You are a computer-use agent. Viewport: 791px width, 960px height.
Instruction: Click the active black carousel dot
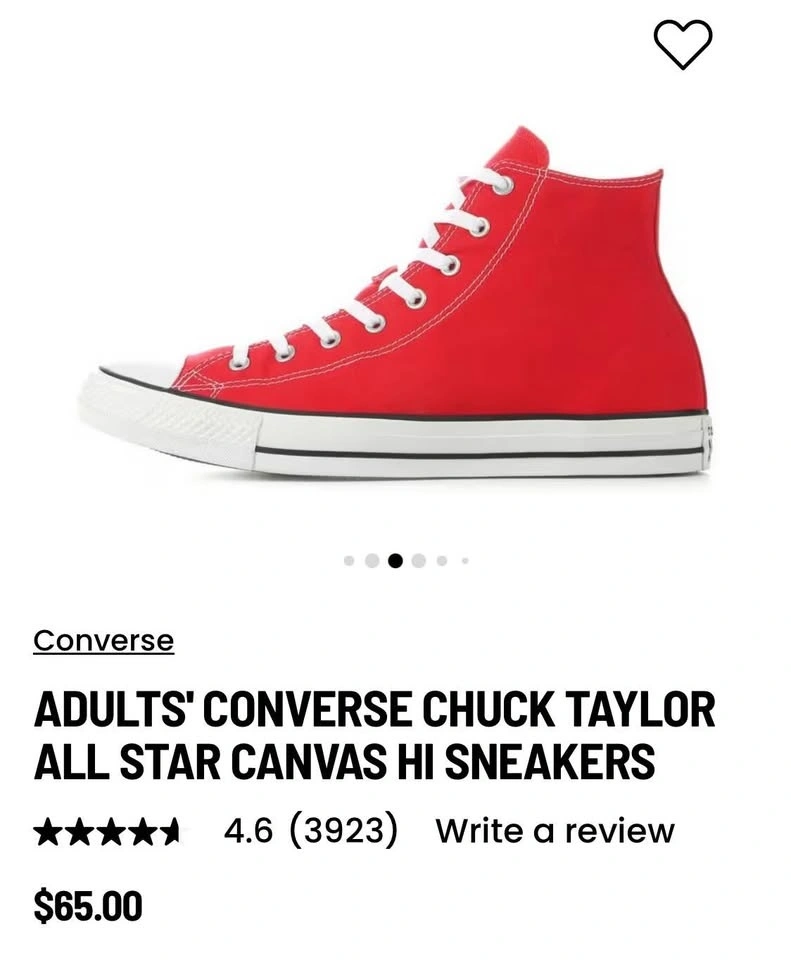[x=396, y=560]
